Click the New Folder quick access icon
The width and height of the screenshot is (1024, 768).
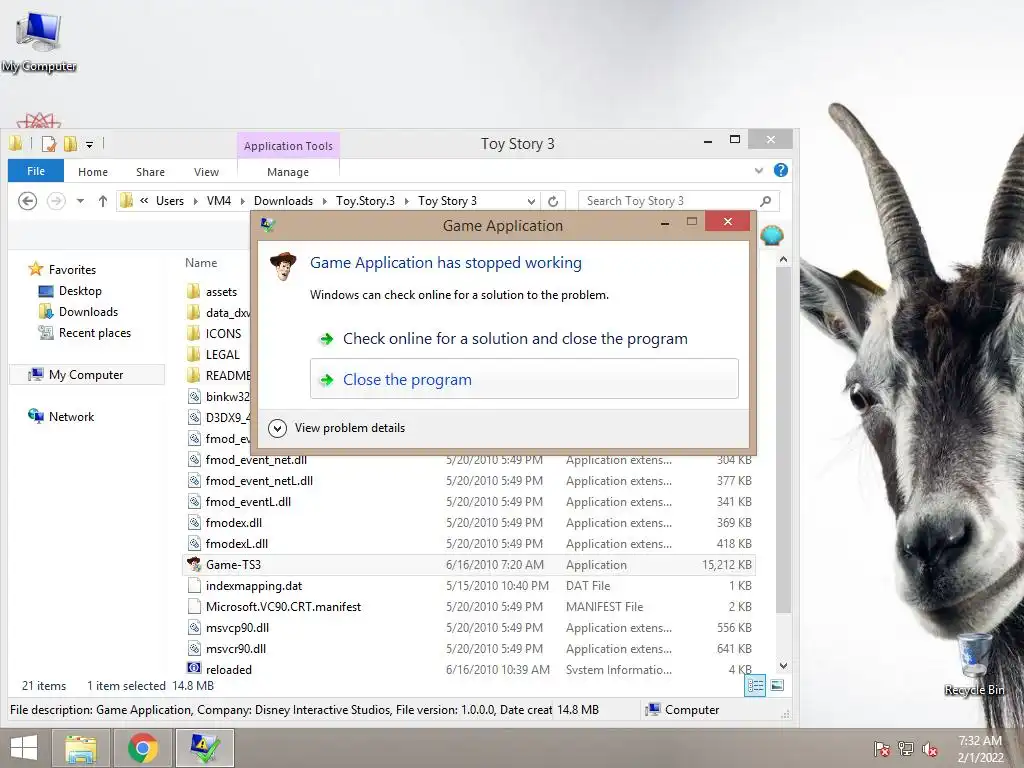click(70, 143)
